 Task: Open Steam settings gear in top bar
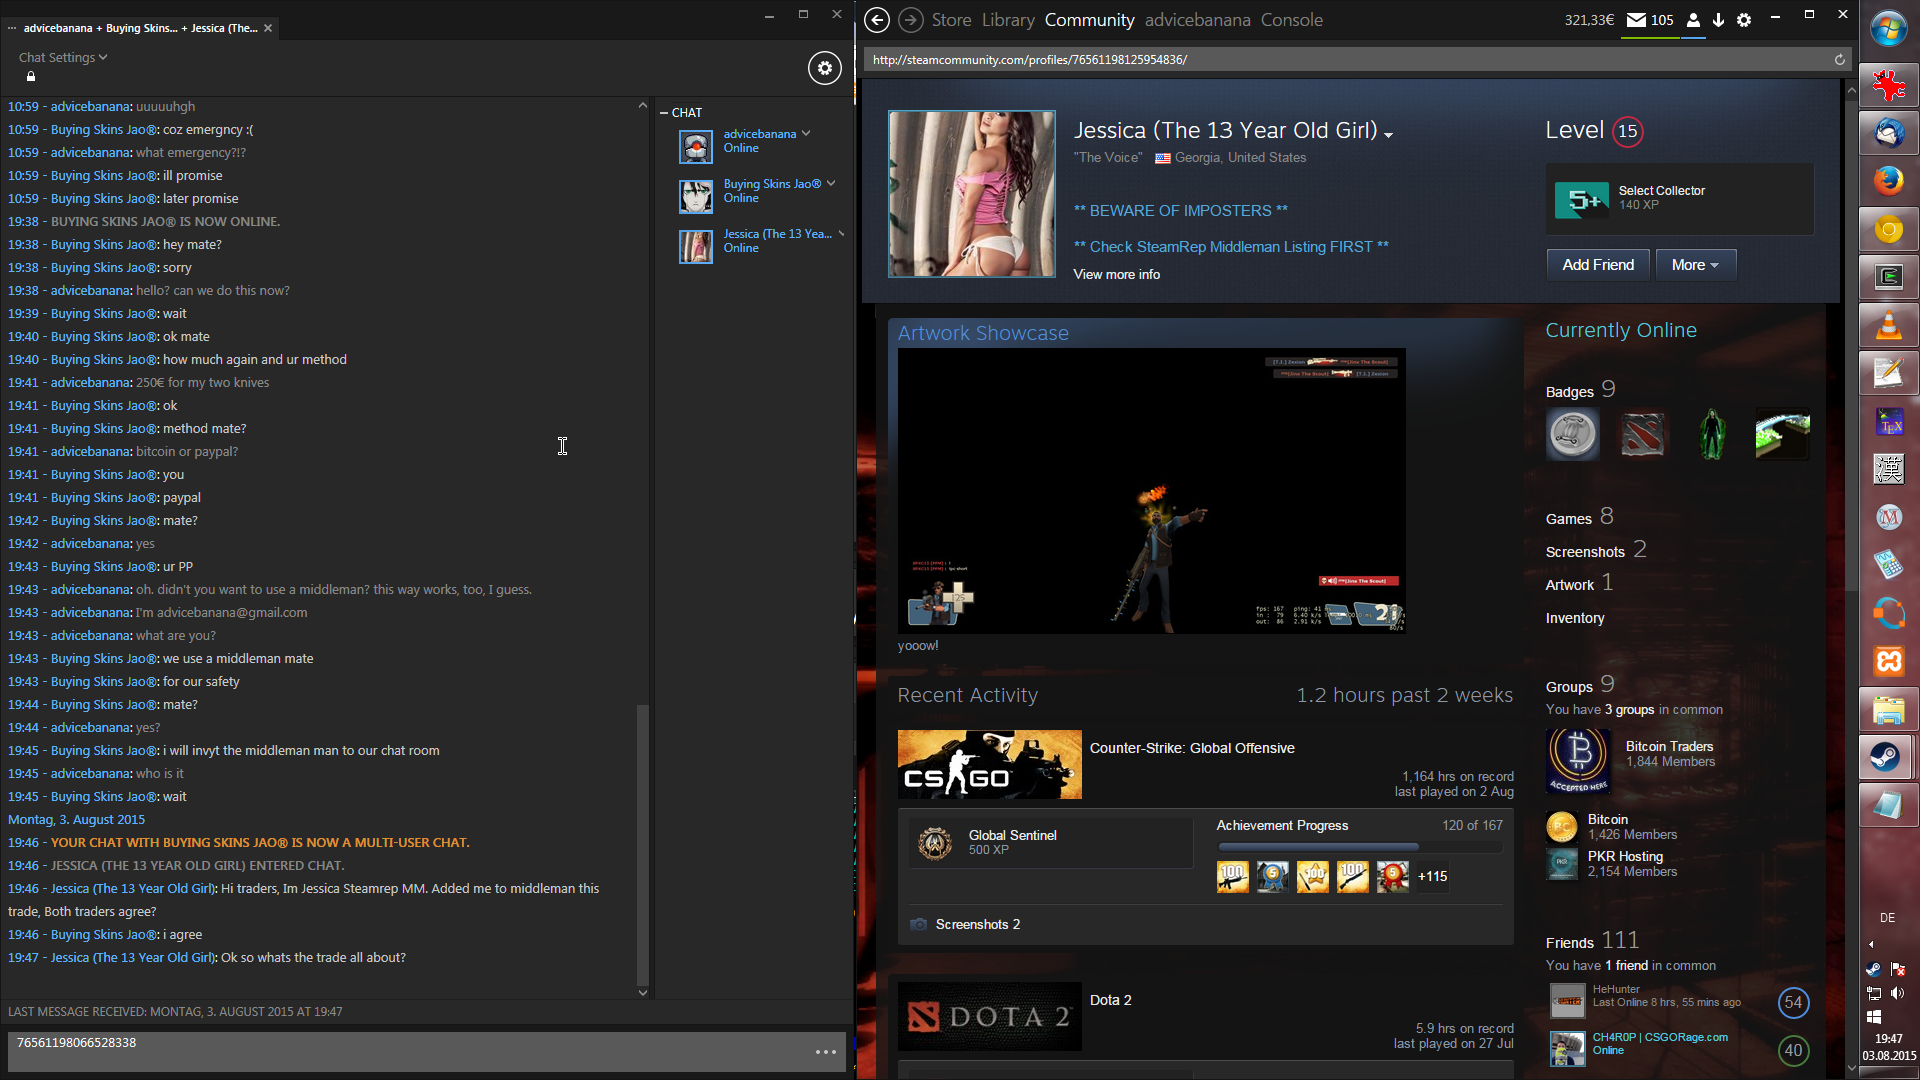click(1744, 20)
